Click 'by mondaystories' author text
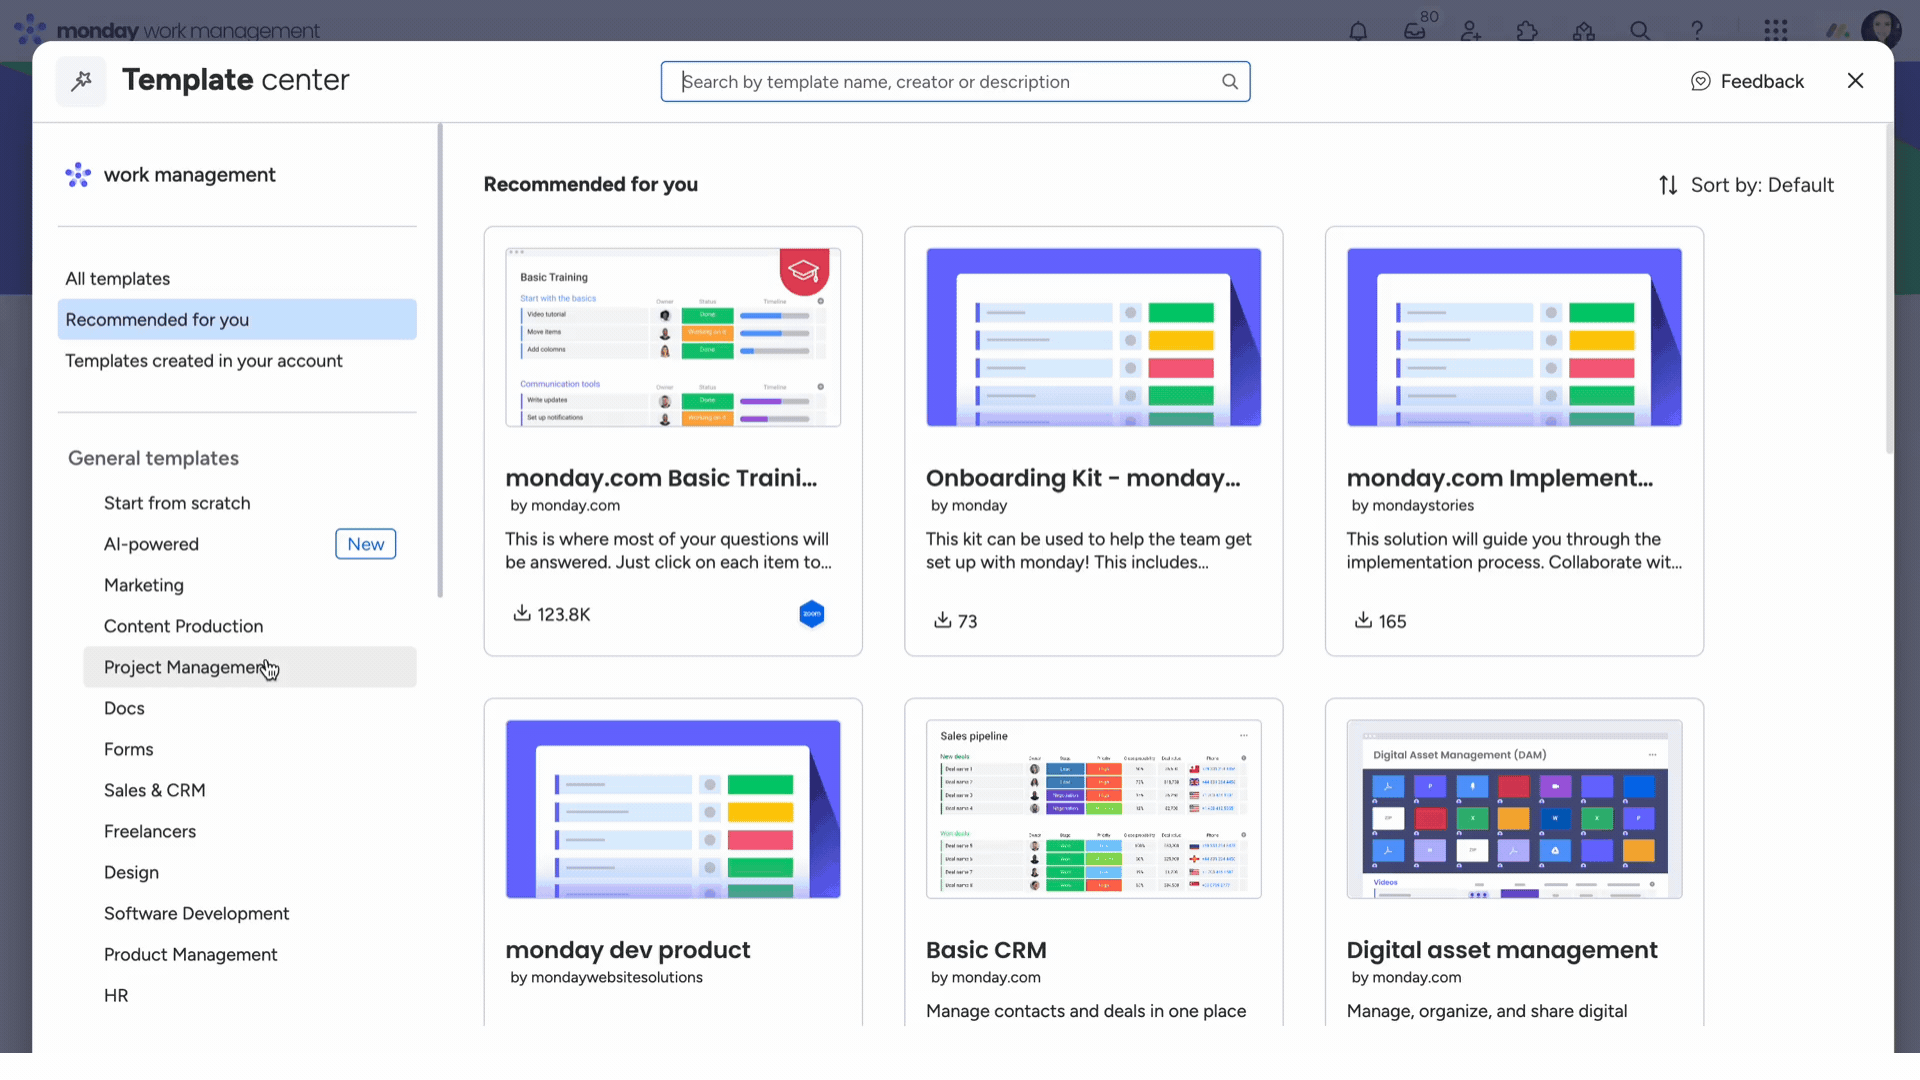The width and height of the screenshot is (1920, 1080). pos(1412,506)
